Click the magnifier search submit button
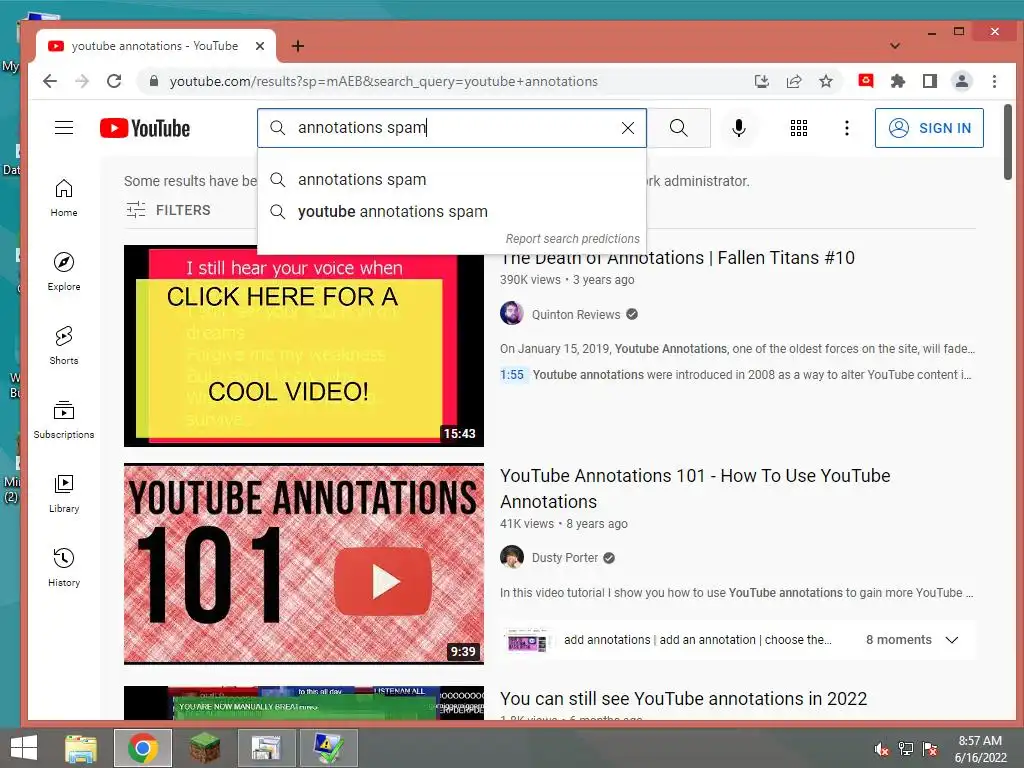 (x=679, y=128)
